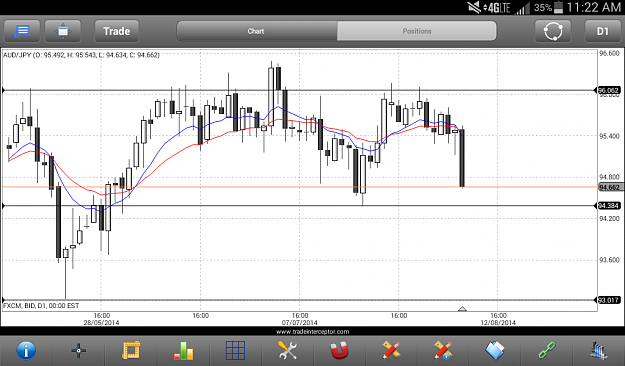Select the yellow measuring ruler frame tool

(131, 351)
